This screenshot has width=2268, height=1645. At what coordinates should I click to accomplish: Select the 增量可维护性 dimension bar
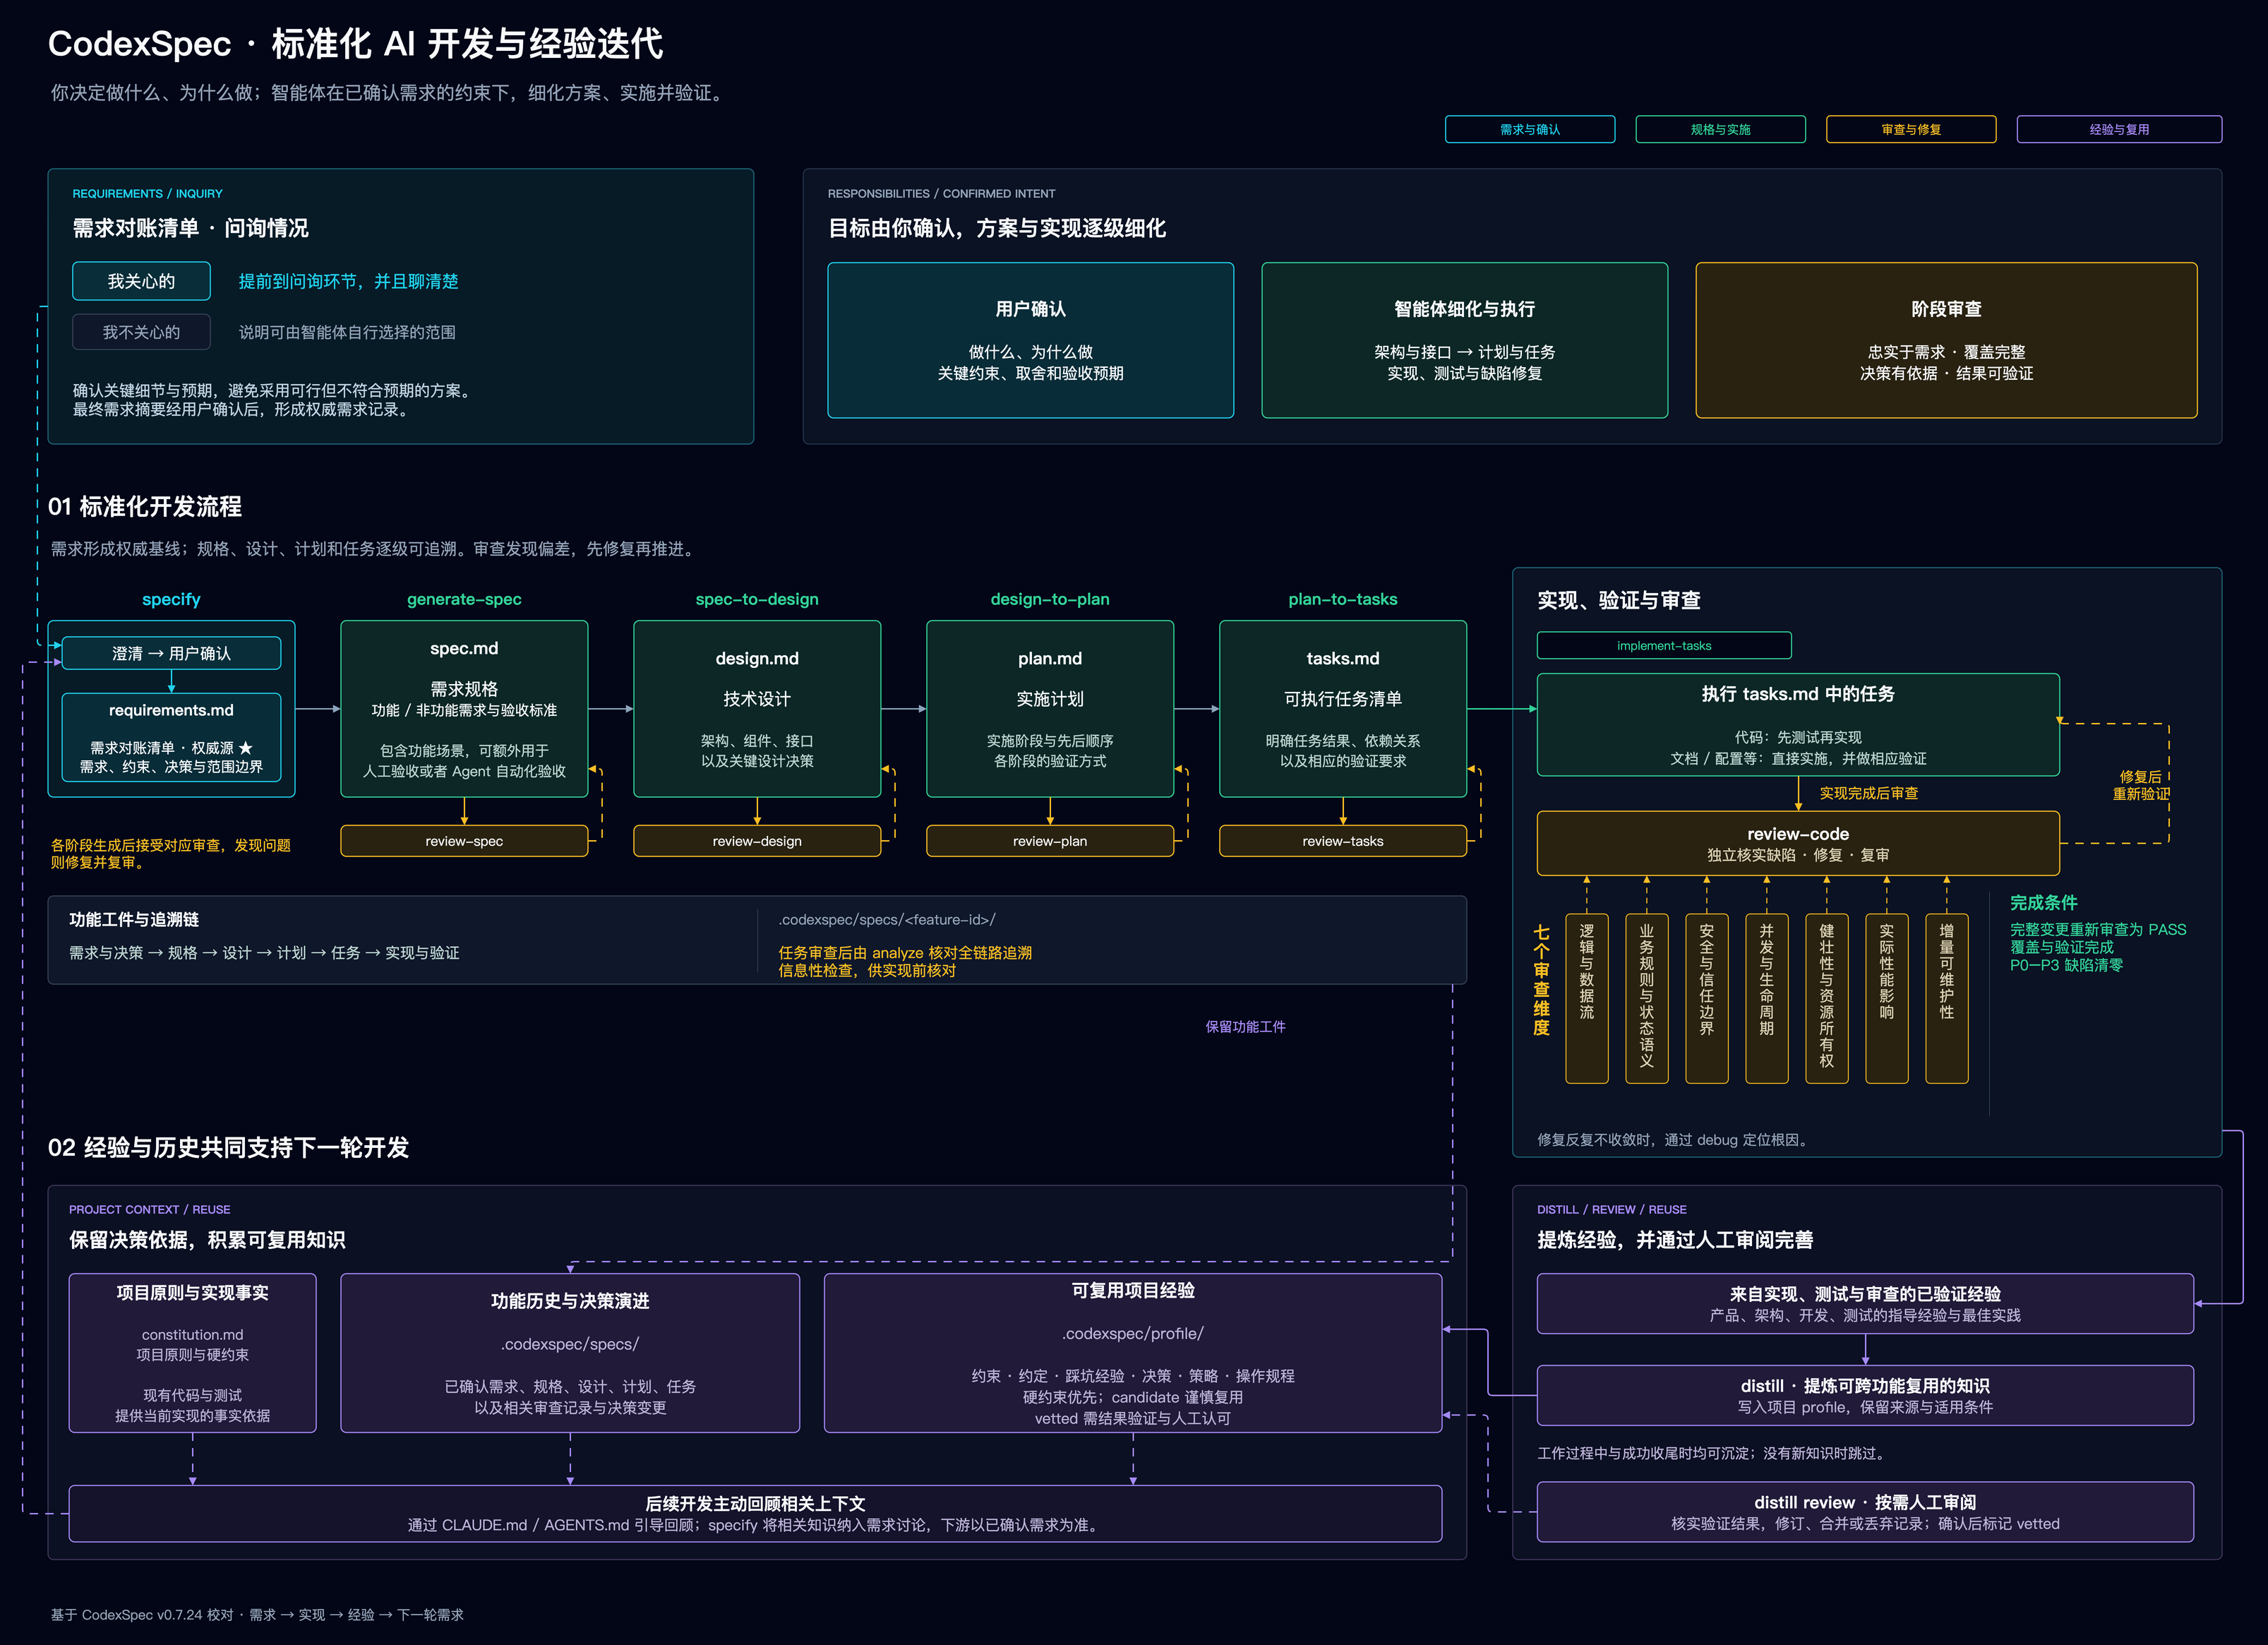pos(1947,998)
